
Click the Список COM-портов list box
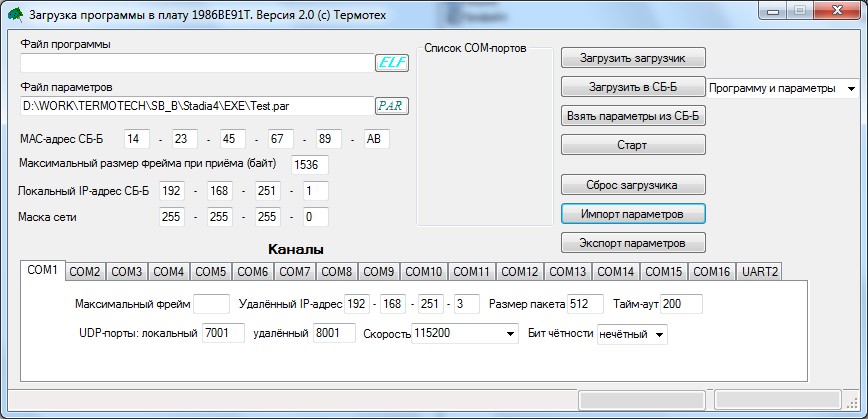(485, 138)
